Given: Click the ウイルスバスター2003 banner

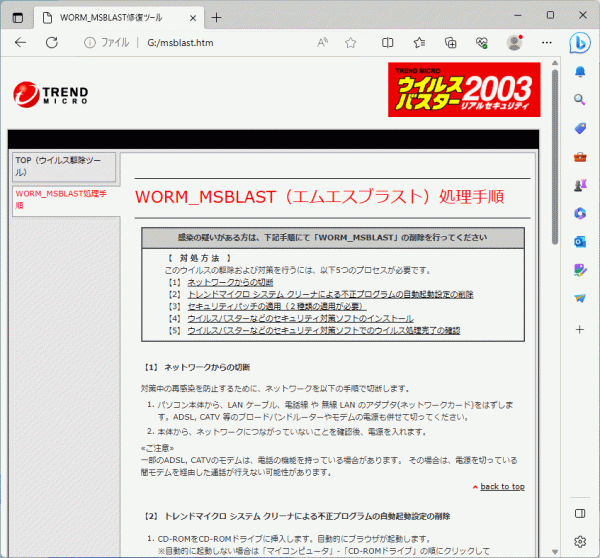Looking at the screenshot, I should click(x=464, y=90).
